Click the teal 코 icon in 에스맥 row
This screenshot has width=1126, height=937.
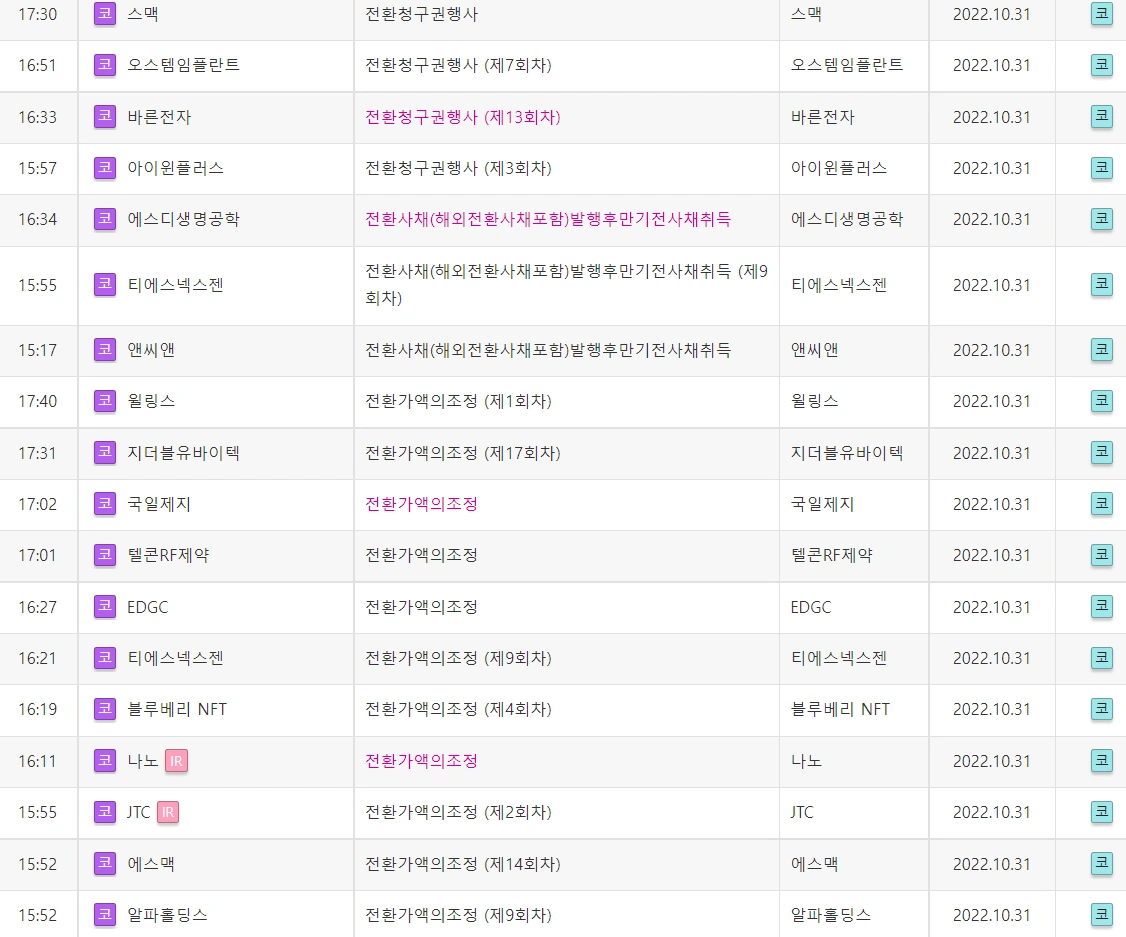pos(1102,863)
